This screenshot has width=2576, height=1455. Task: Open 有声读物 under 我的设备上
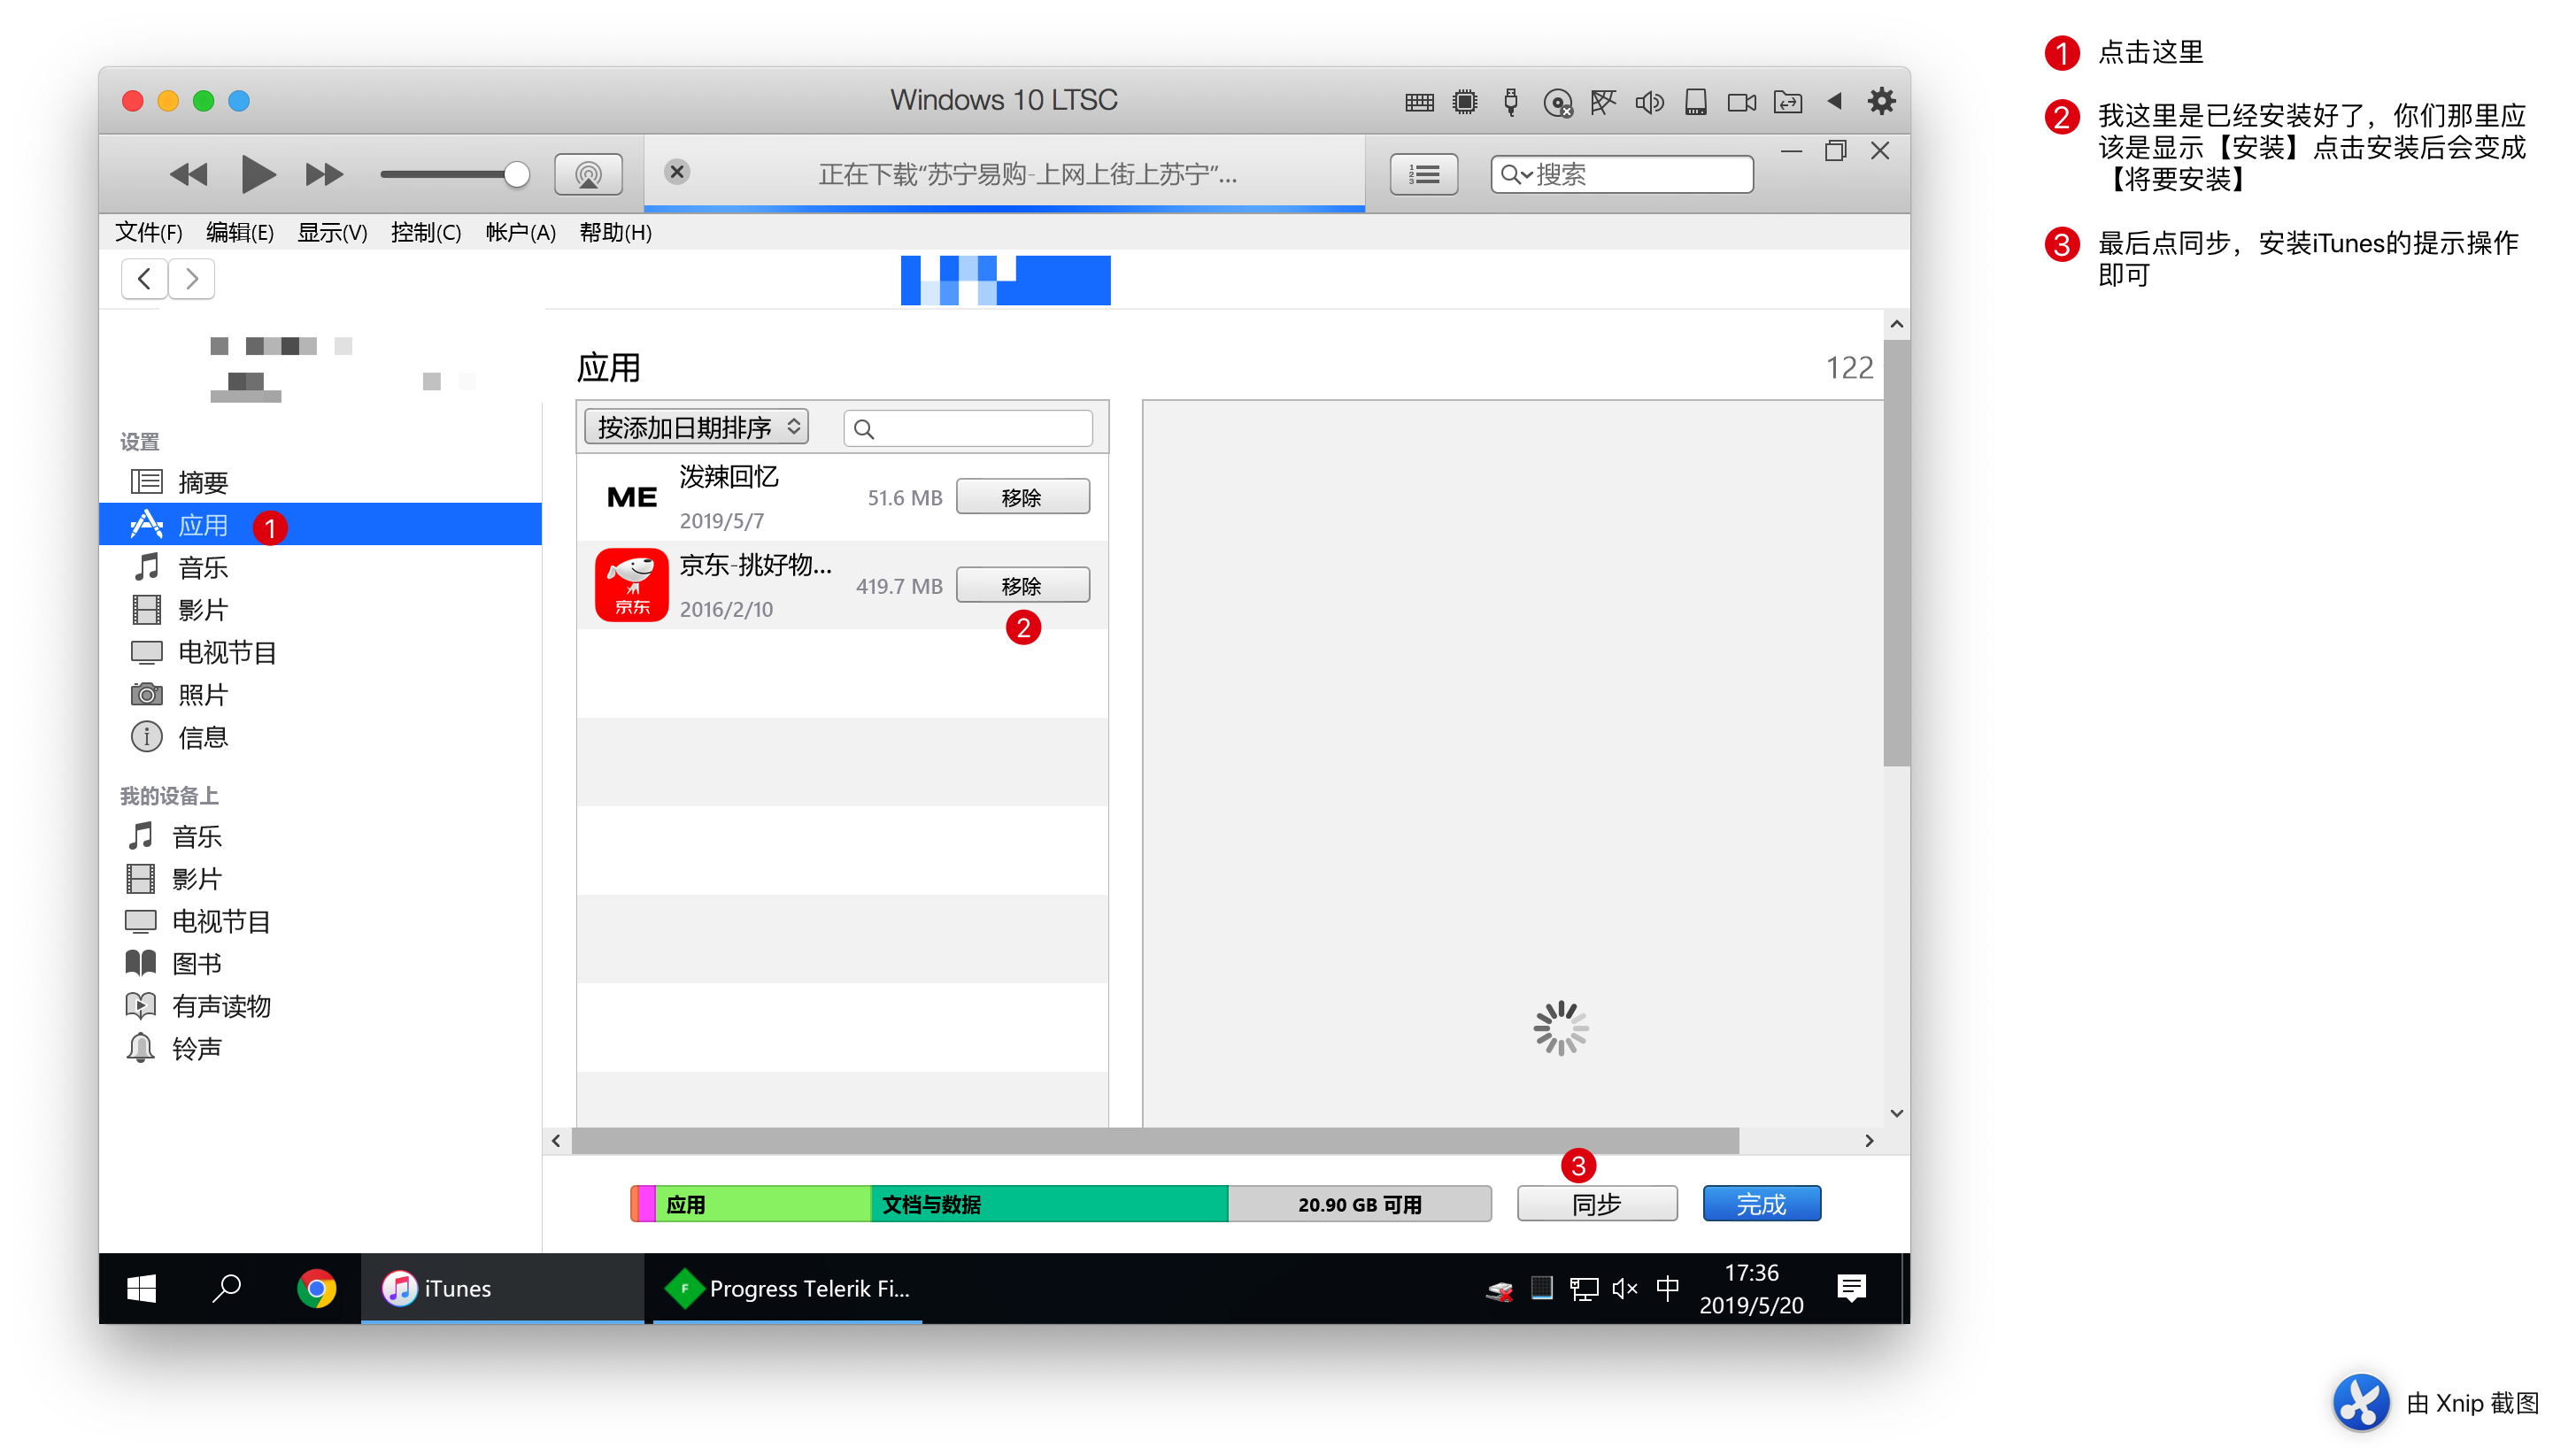click(x=320, y=1006)
